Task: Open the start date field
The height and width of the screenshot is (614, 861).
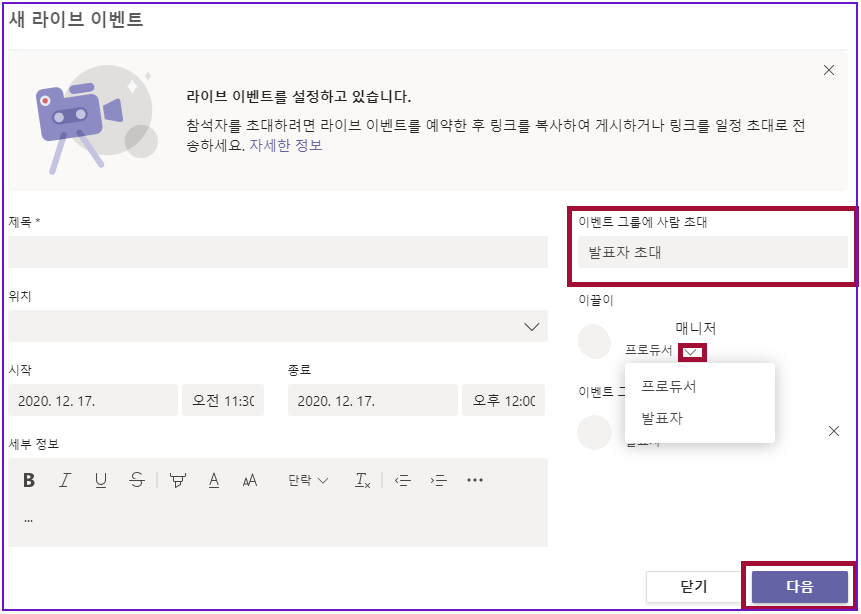Action: pyautogui.click(x=93, y=400)
